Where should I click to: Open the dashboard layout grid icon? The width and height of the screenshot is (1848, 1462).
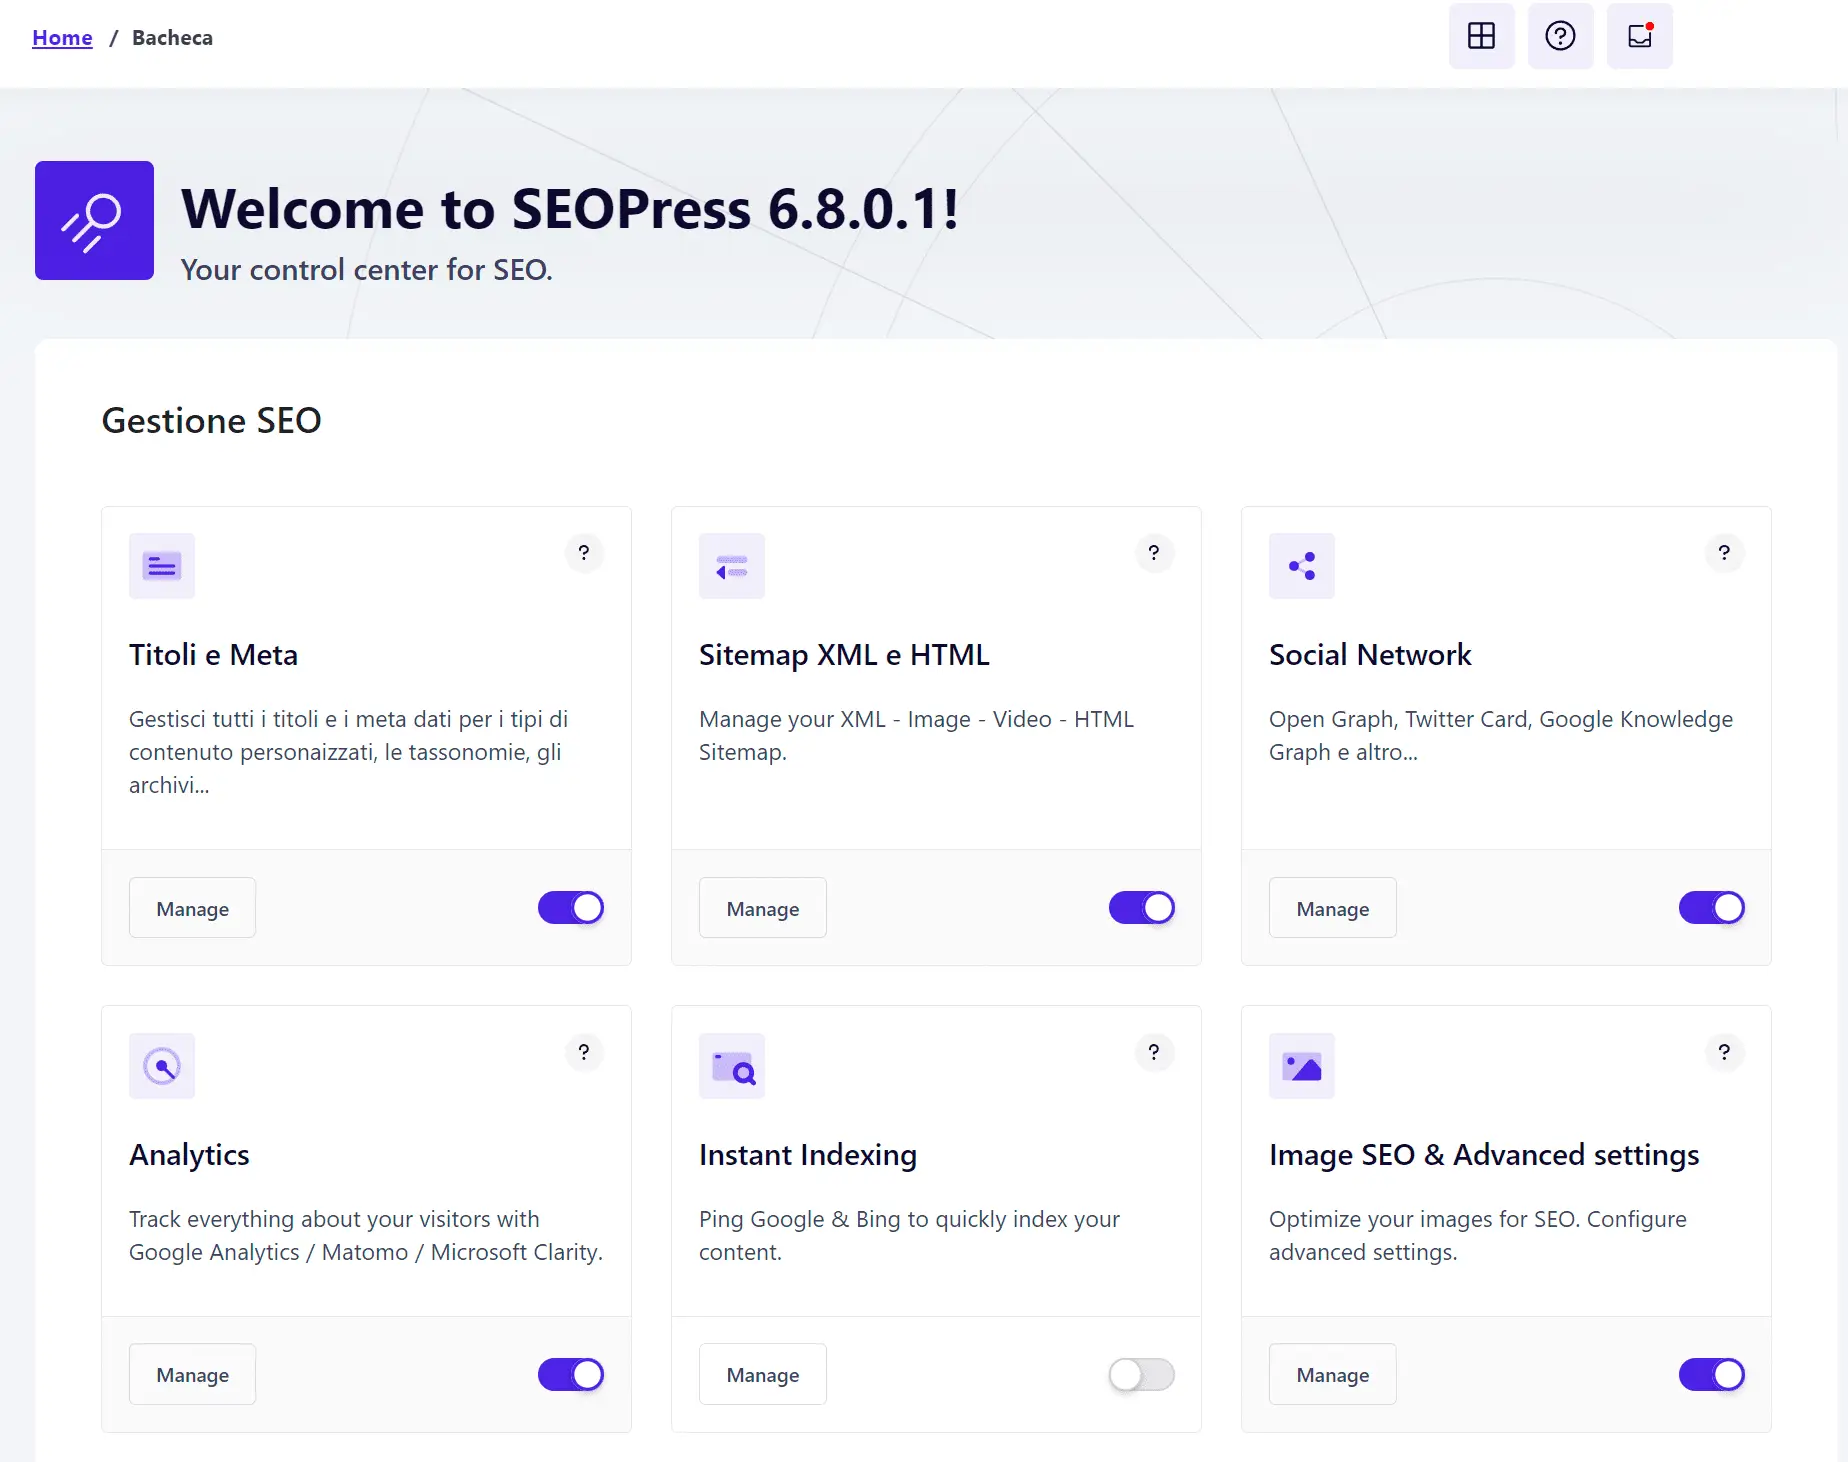[x=1481, y=36]
